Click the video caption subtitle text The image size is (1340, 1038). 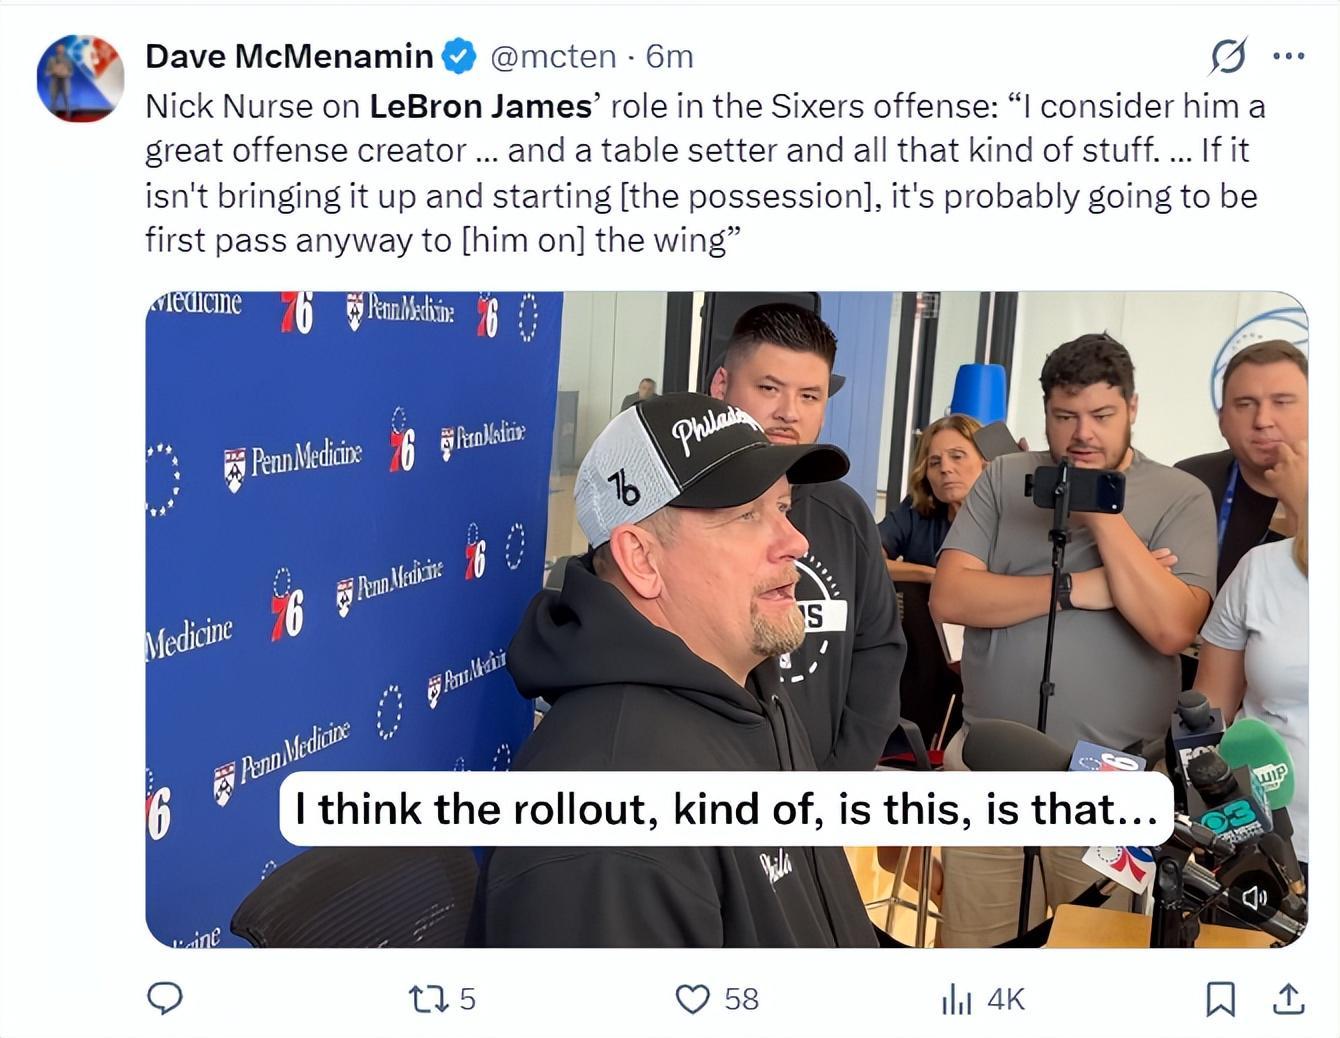pyautogui.click(x=725, y=808)
